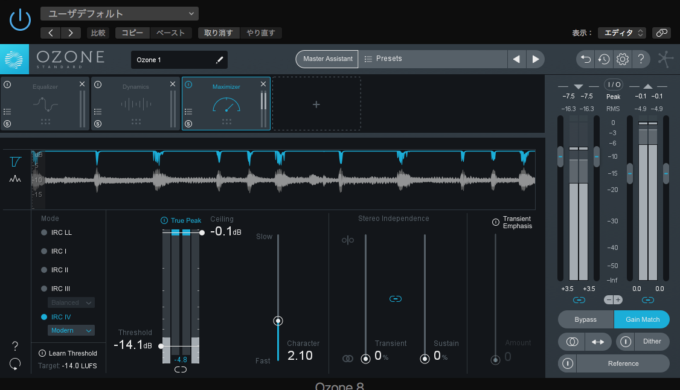Open the エディタ display dropdown

click(622, 33)
